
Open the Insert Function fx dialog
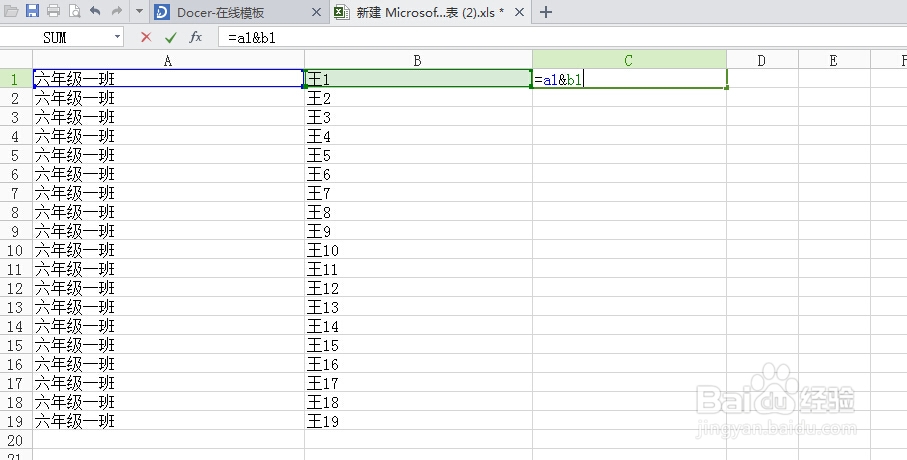pos(196,38)
